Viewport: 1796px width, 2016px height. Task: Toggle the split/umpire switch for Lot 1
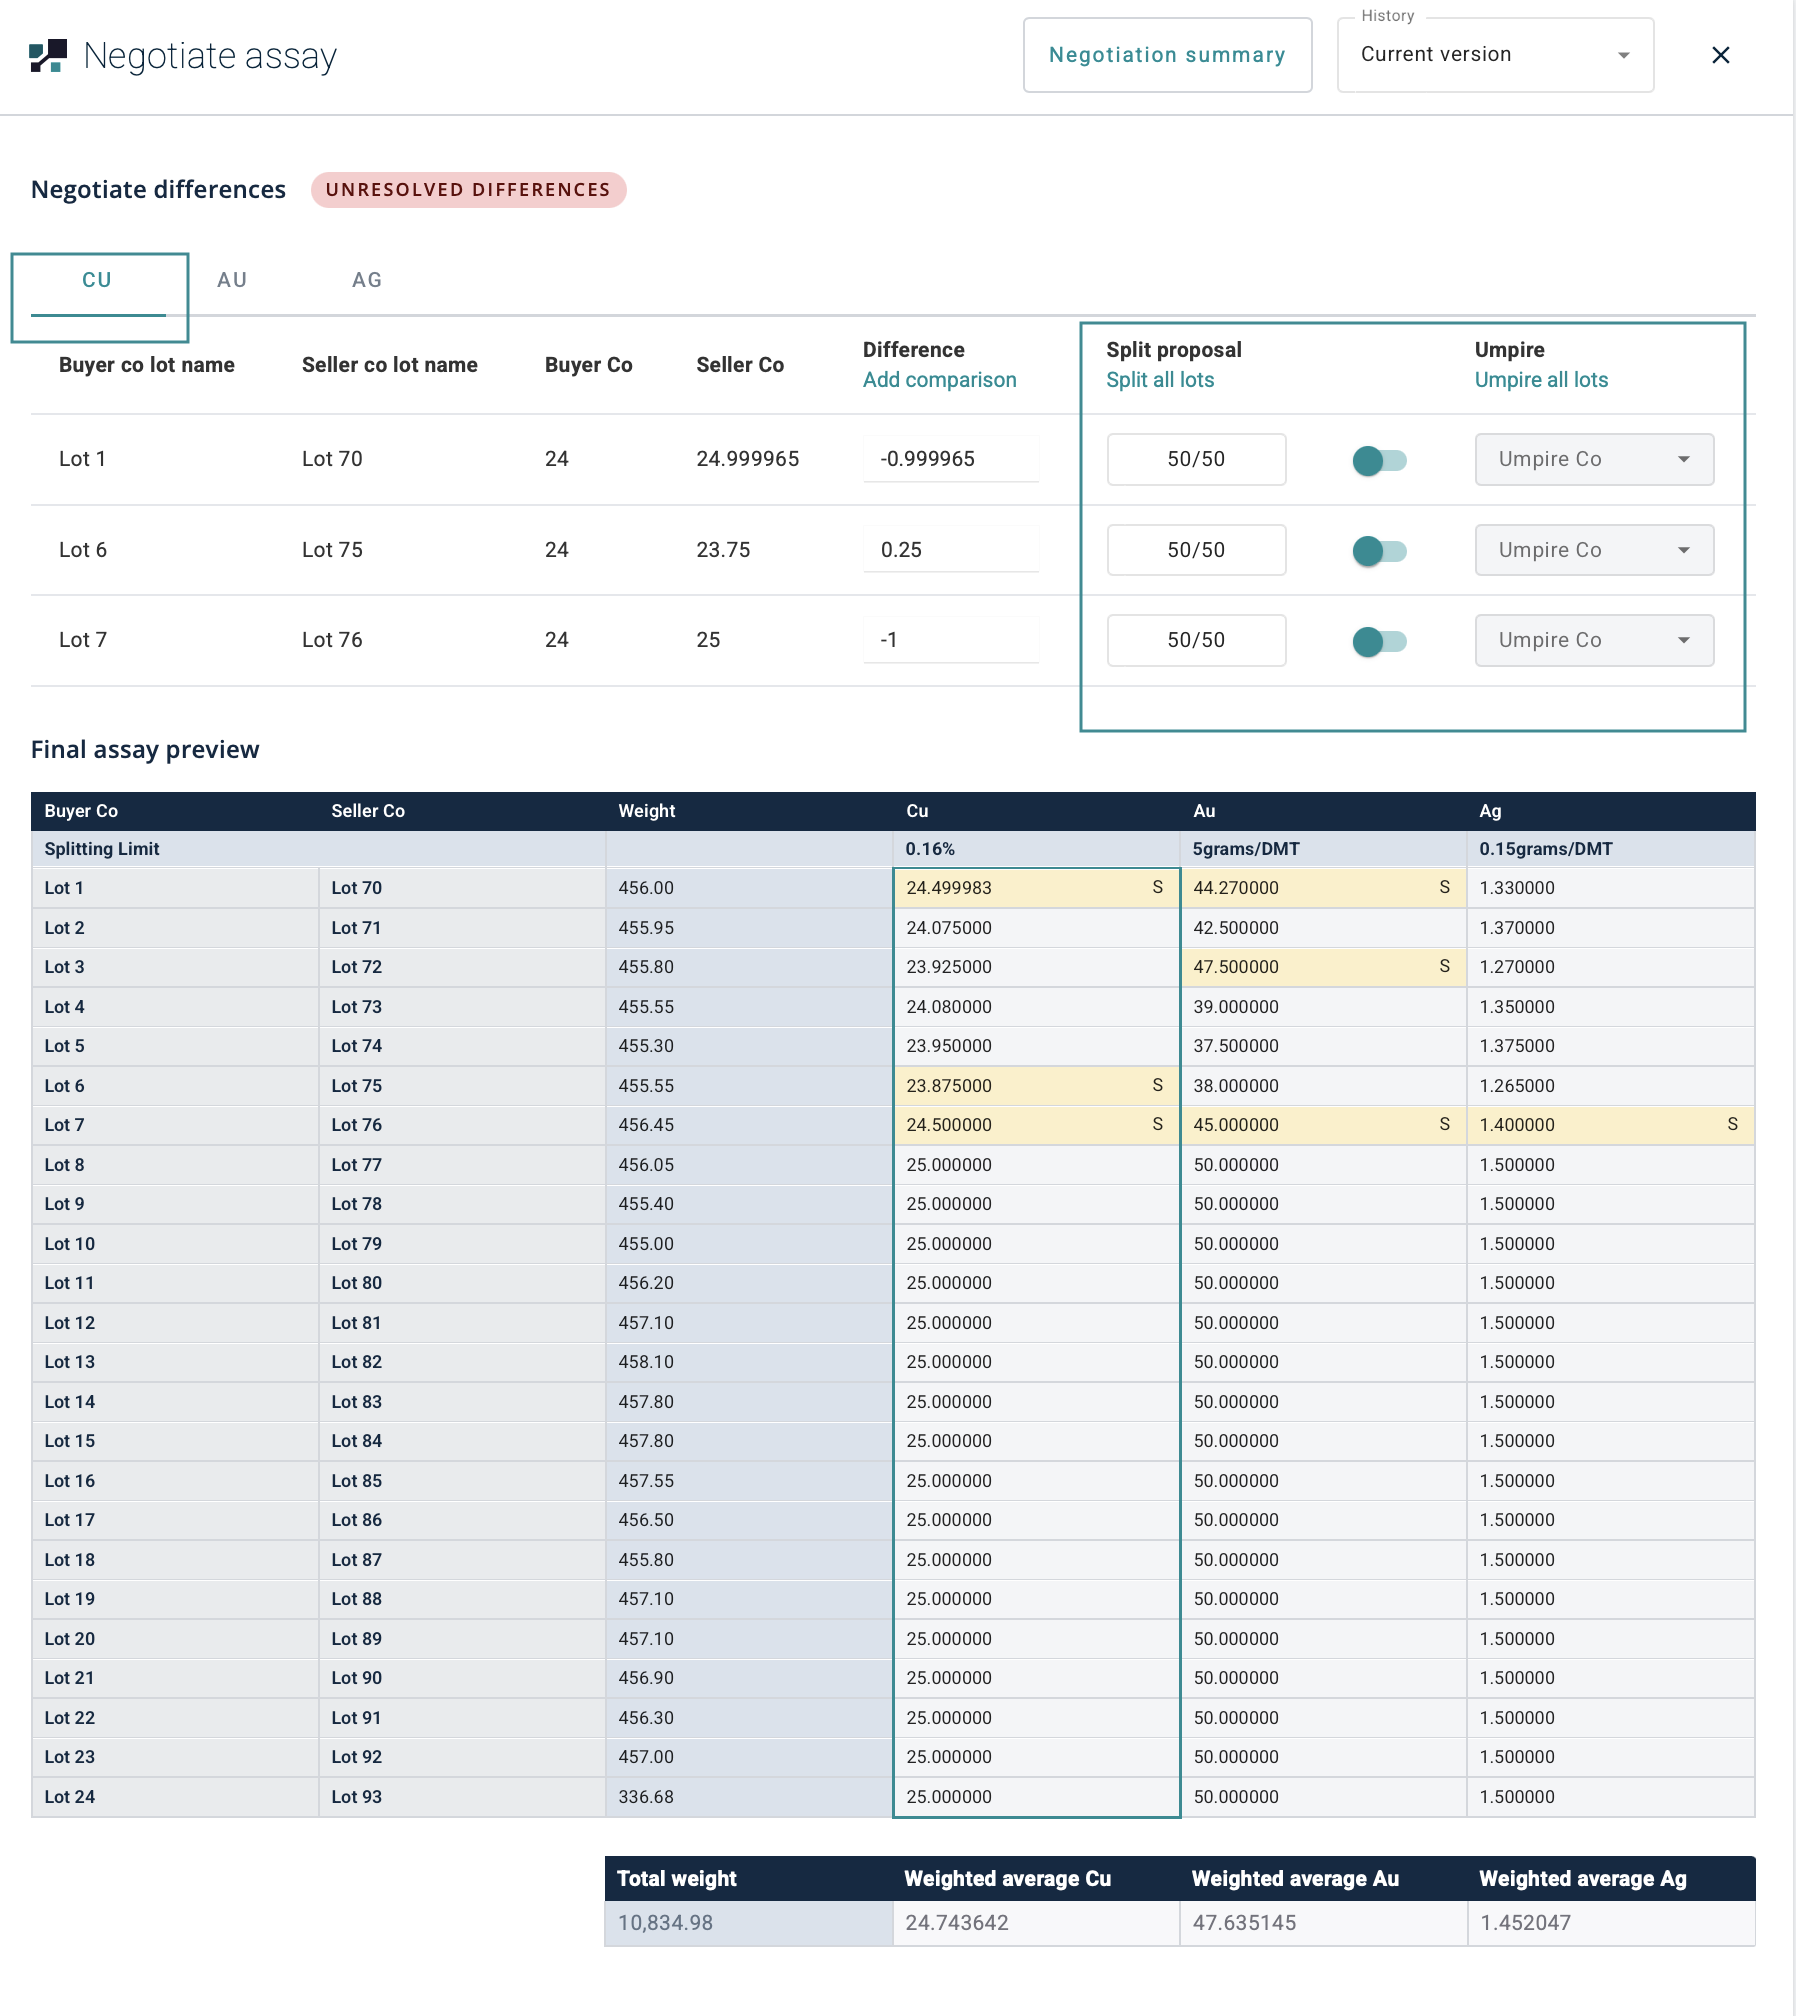coord(1379,460)
